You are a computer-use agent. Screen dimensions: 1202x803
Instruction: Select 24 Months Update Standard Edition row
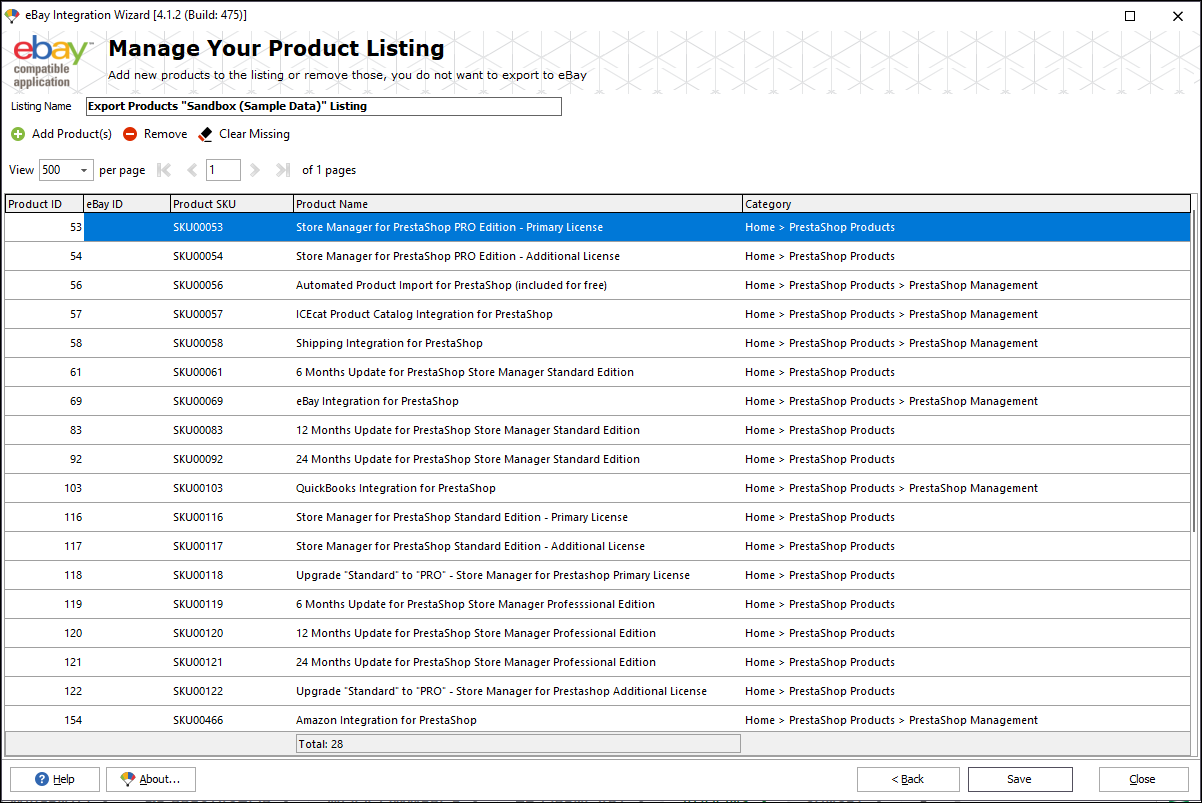point(598,459)
